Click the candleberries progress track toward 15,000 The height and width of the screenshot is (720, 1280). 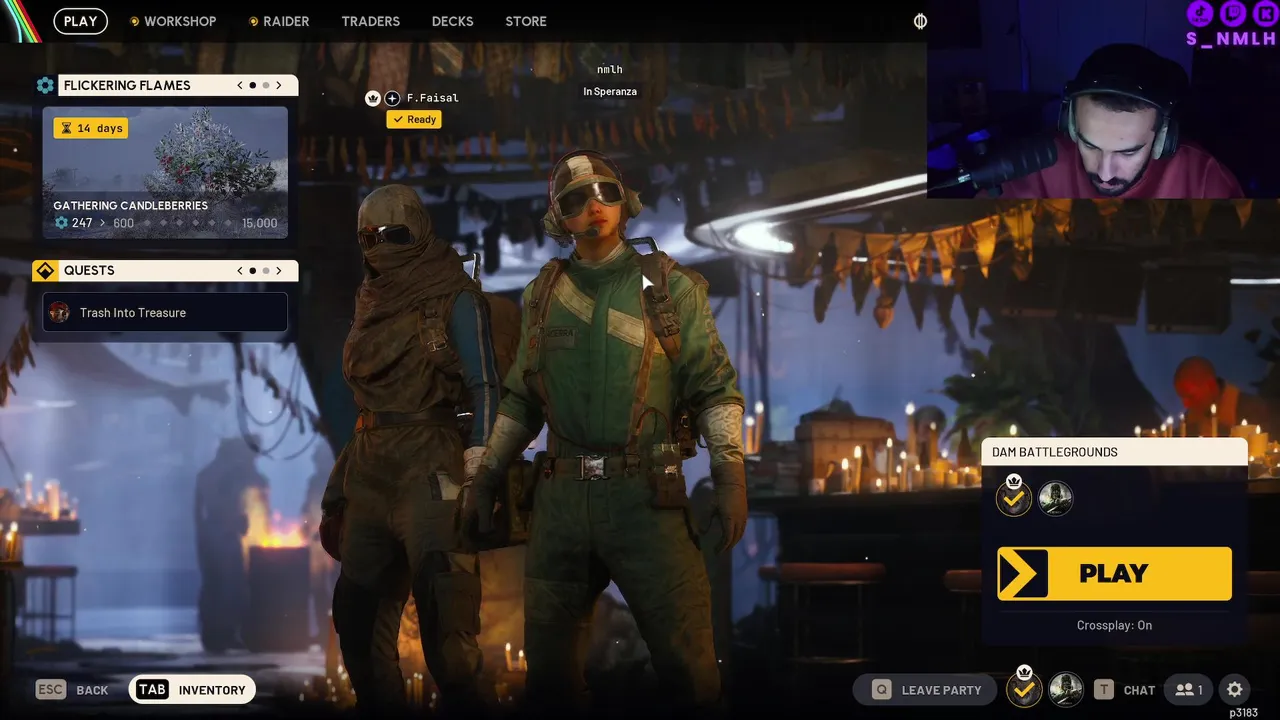pos(188,223)
